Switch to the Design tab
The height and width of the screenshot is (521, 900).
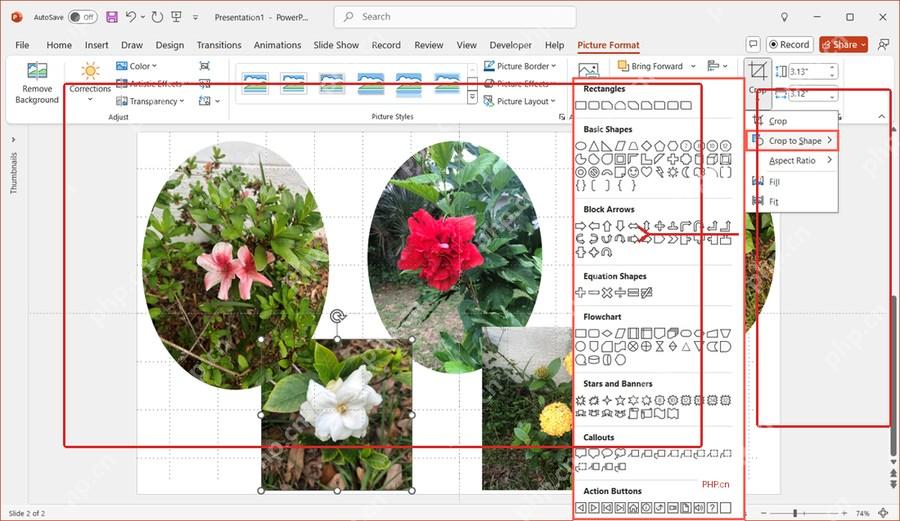[170, 45]
